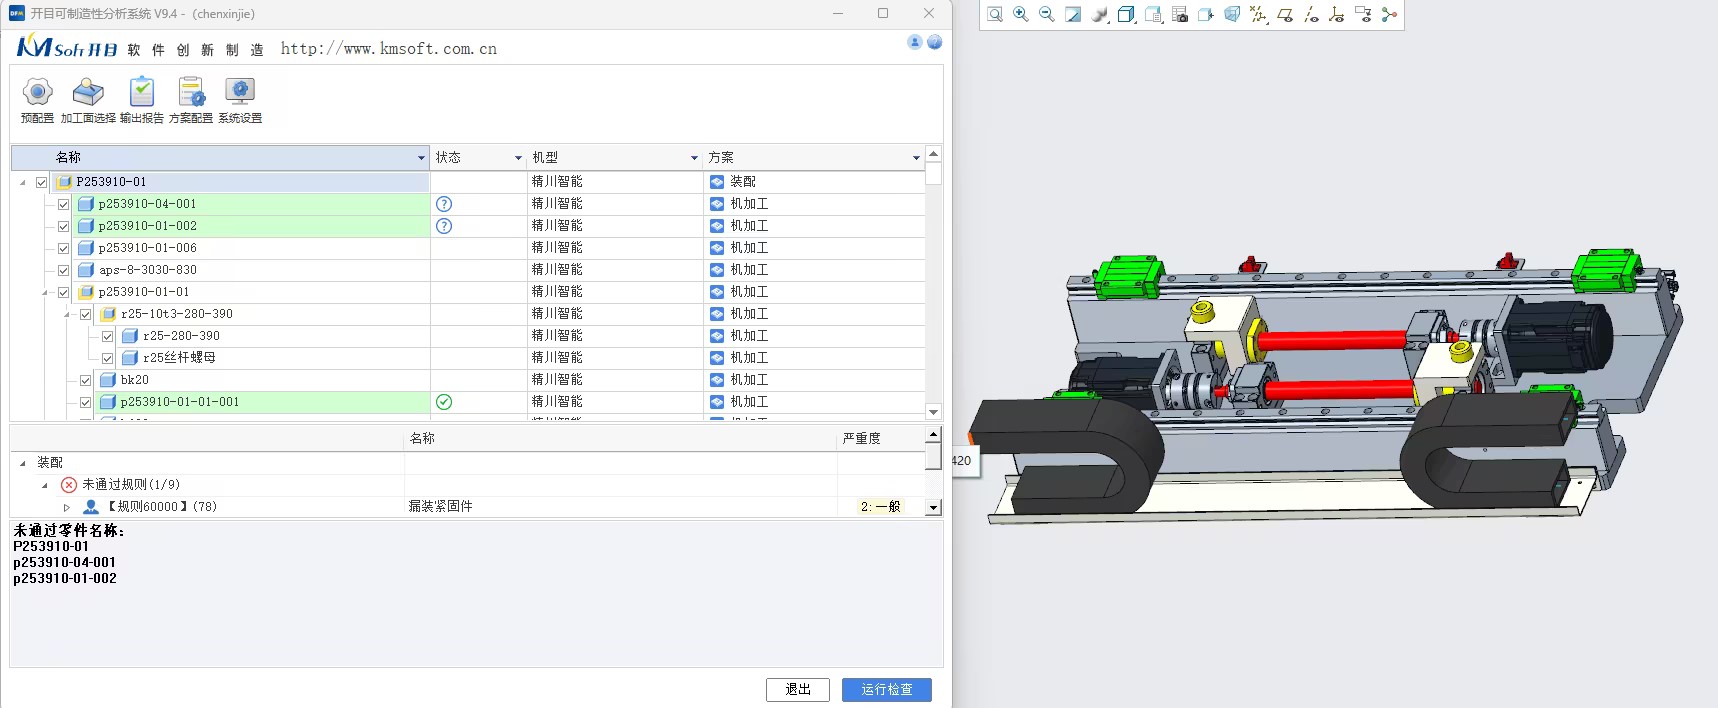Toggle checkbox for aps-8-3030-830
Screen dimensions: 1718x708
(x=64, y=270)
